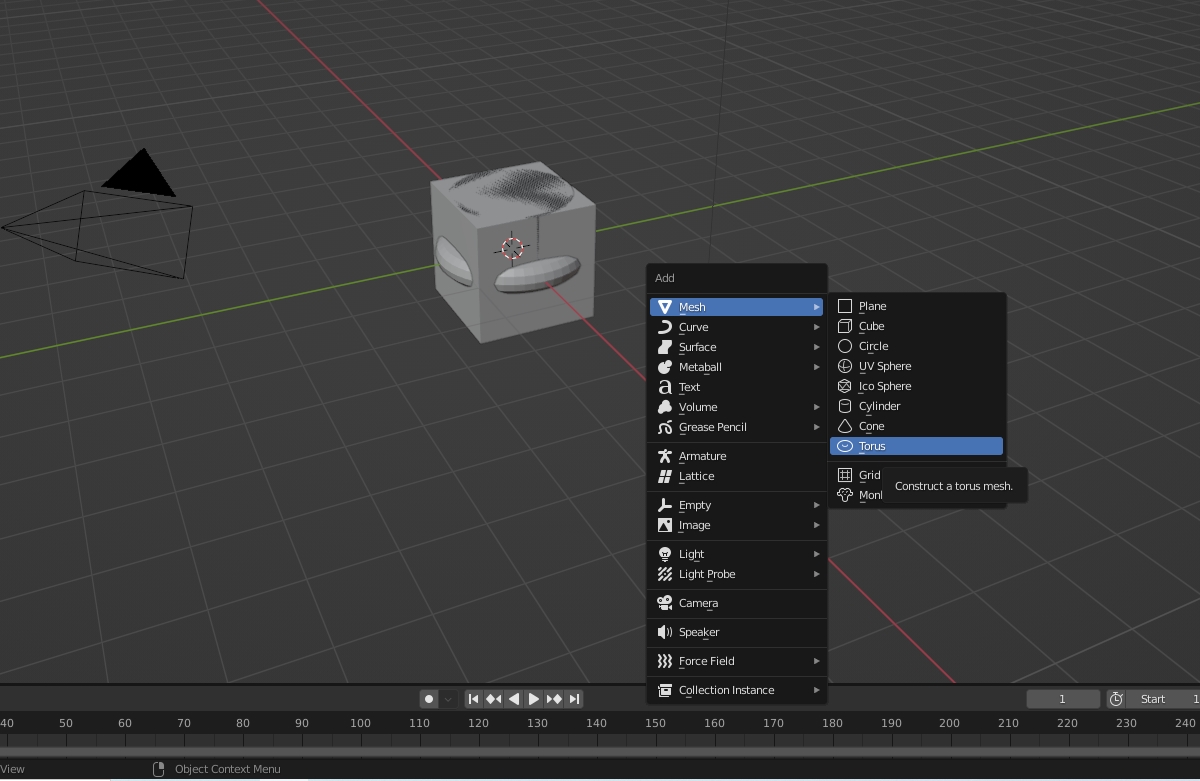Screen dimensions: 1200x781
Task: Toggle the preview range clock icon
Action: [x=1117, y=699]
